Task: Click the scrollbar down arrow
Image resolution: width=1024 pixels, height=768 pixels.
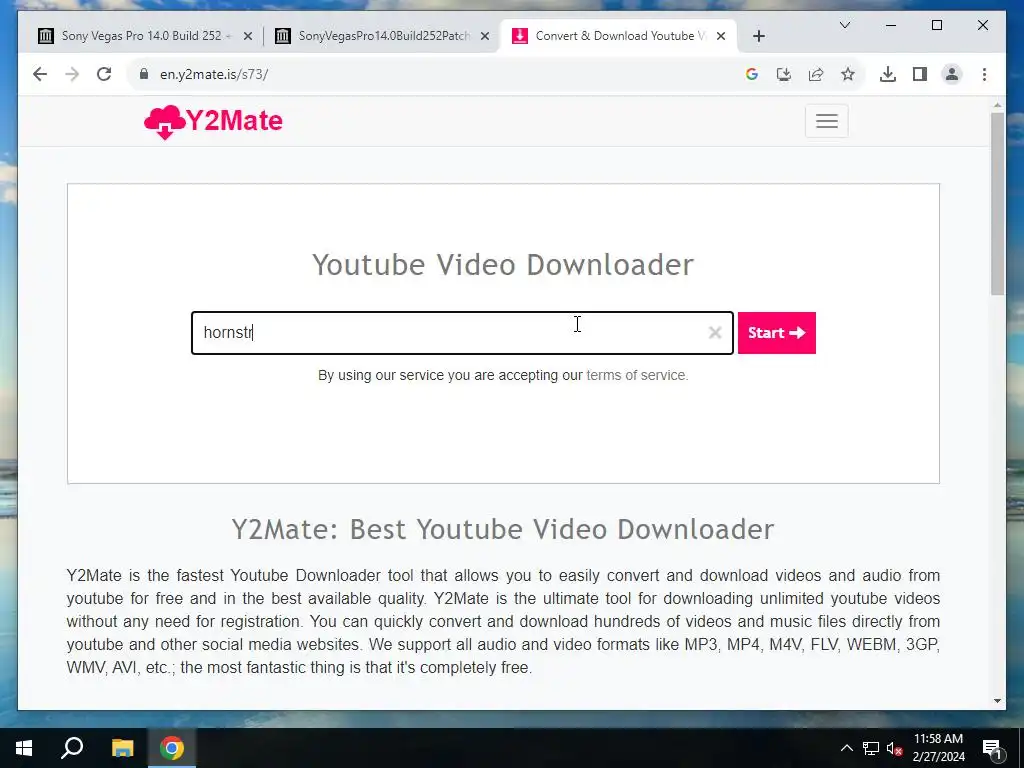Action: point(997,701)
